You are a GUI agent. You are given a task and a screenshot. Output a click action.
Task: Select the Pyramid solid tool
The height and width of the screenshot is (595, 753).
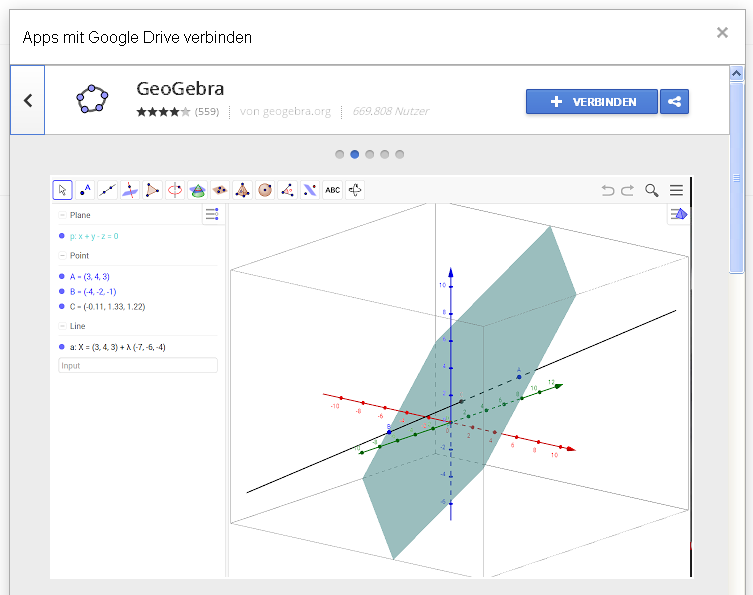point(242,190)
